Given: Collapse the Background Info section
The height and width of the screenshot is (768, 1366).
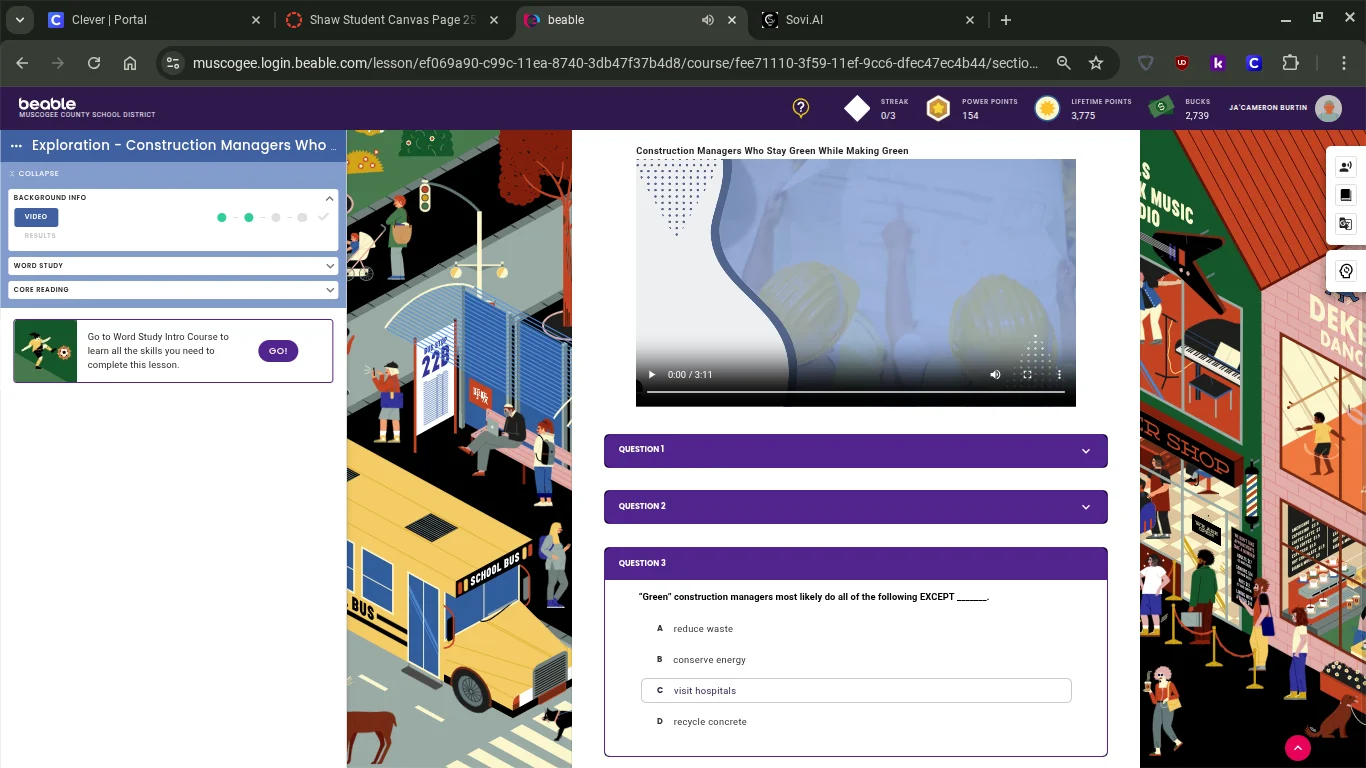Looking at the screenshot, I should coord(329,198).
